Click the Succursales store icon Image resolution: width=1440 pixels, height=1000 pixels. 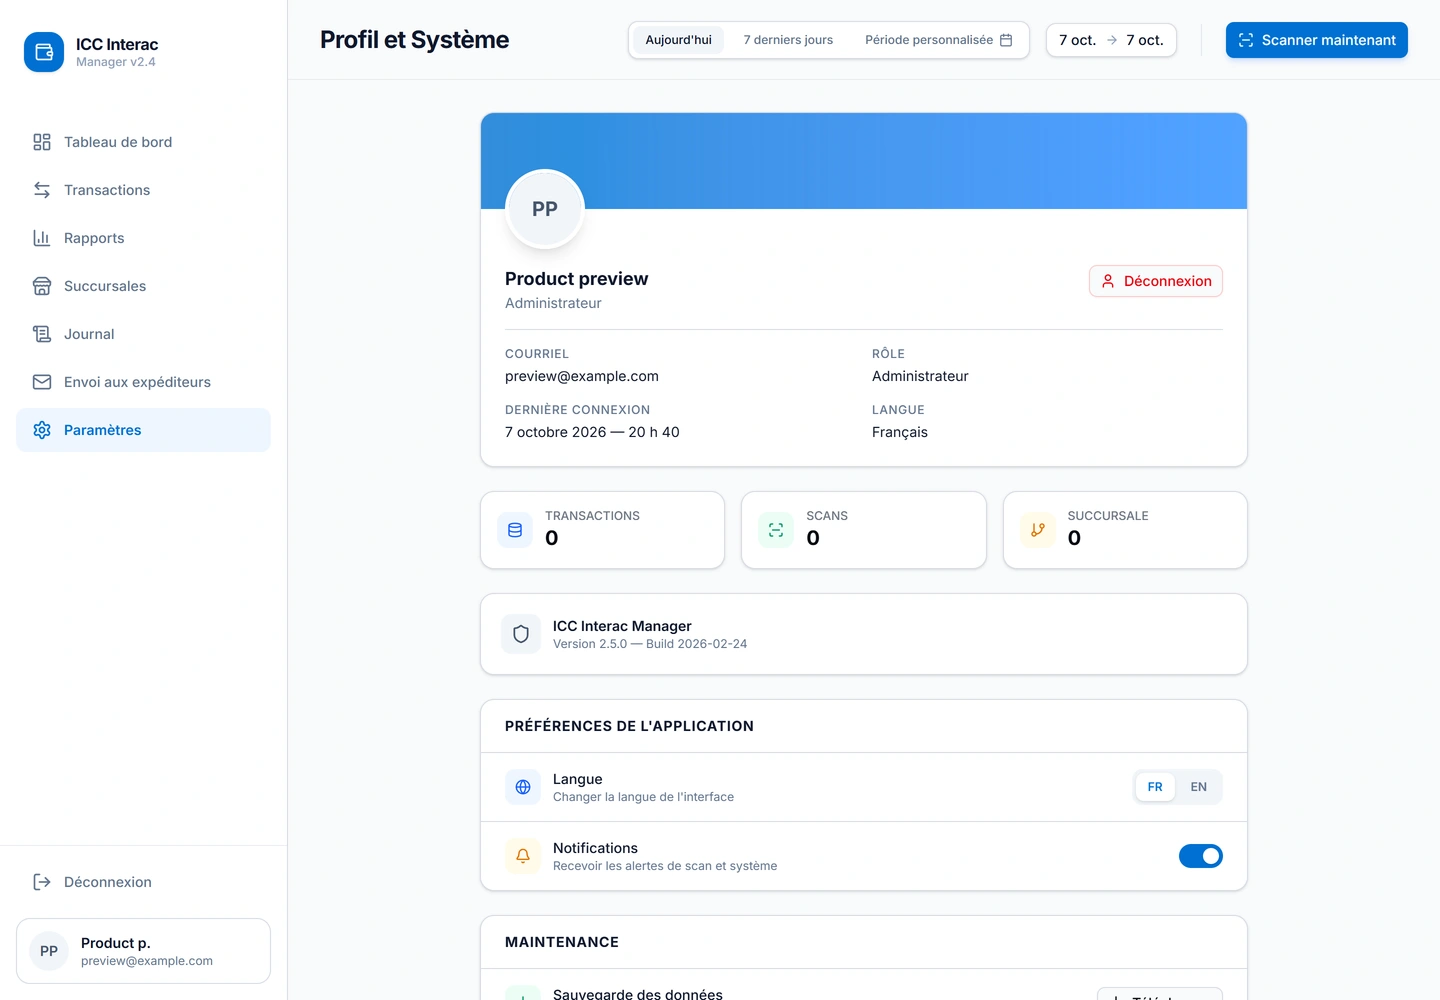coord(42,286)
